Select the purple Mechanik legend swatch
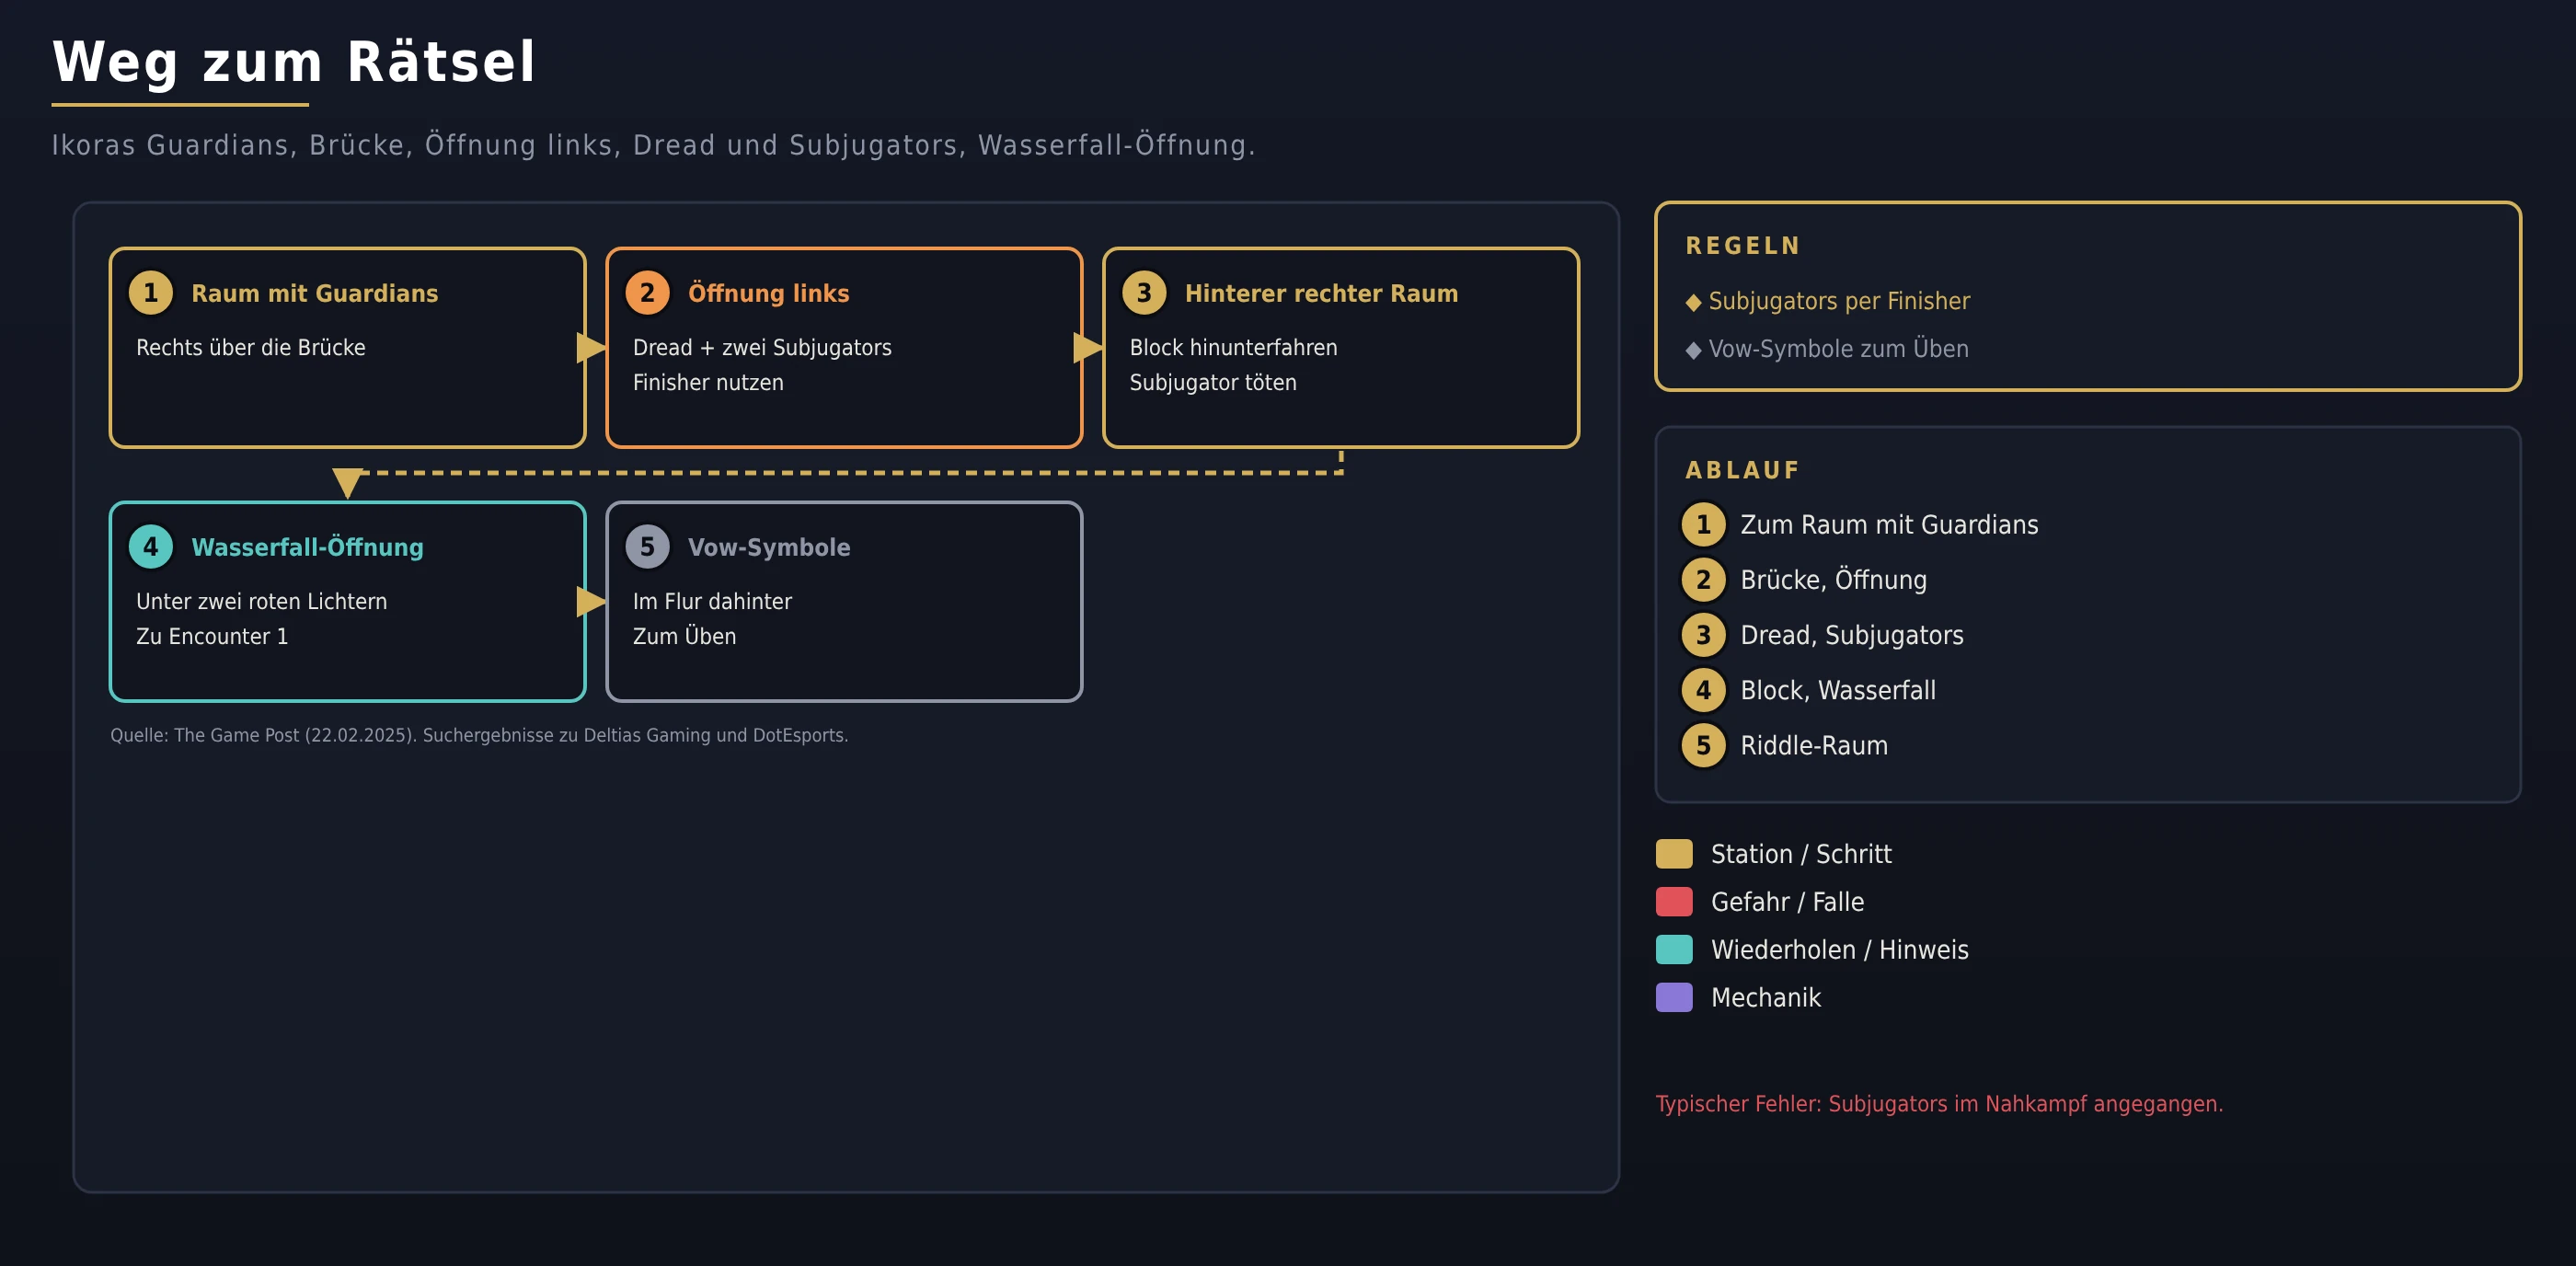2576x1266 pixels. tap(1674, 998)
